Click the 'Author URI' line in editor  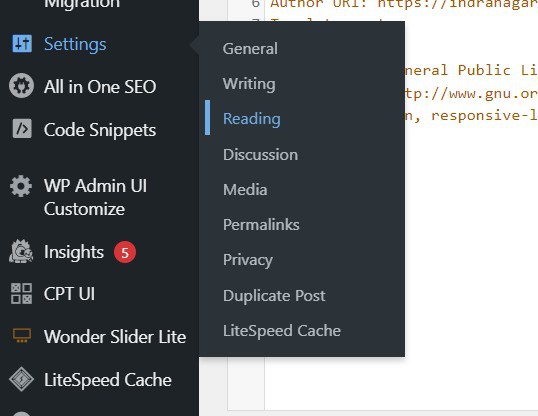tap(404, 4)
